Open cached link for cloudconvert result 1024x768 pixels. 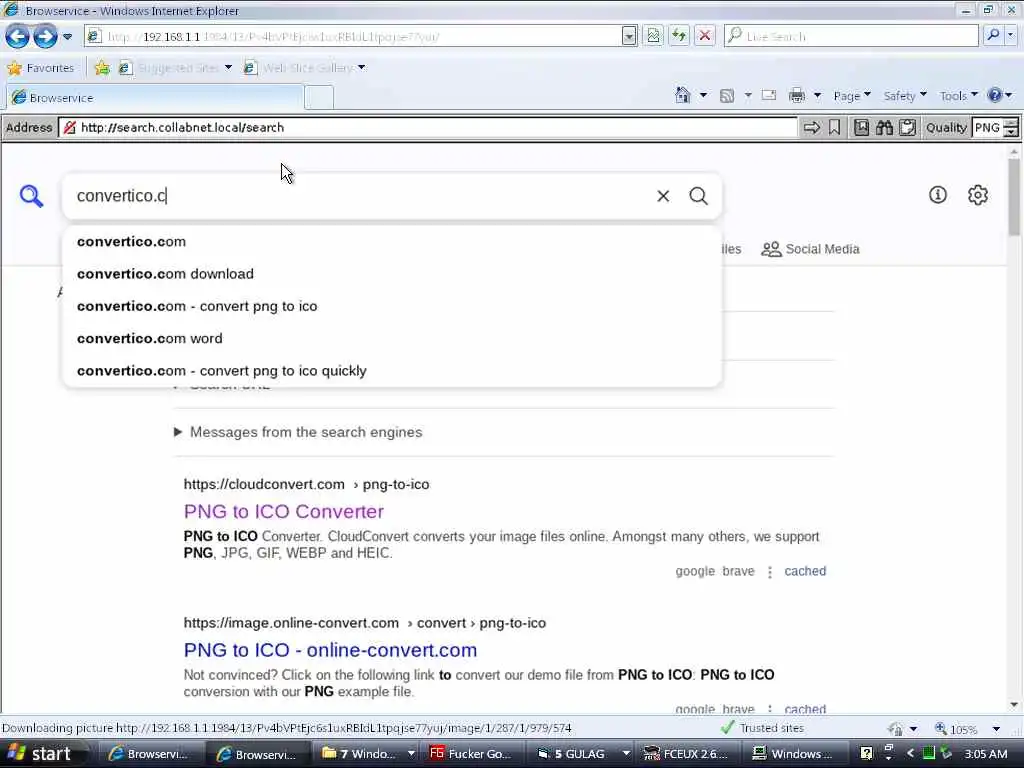point(805,571)
